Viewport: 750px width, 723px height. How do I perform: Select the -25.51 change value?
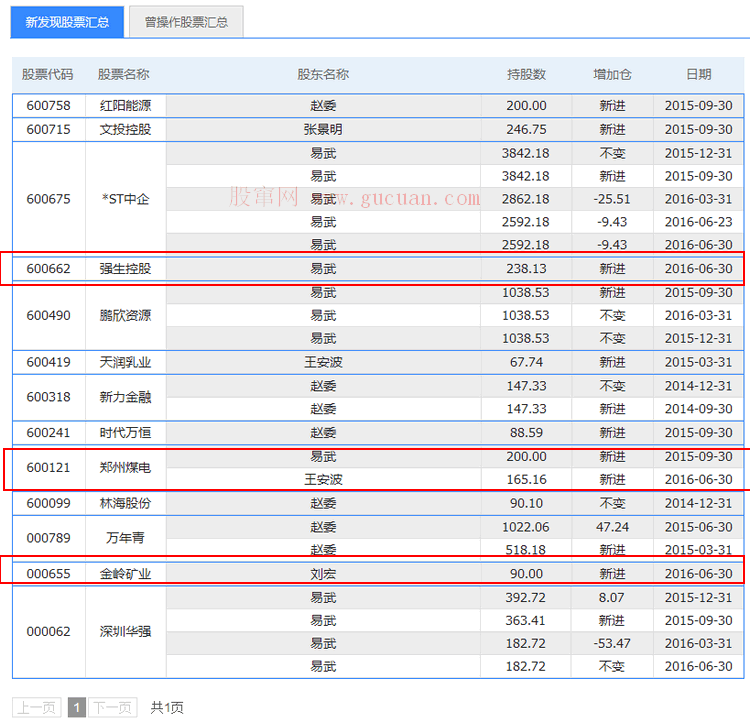click(612, 199)
